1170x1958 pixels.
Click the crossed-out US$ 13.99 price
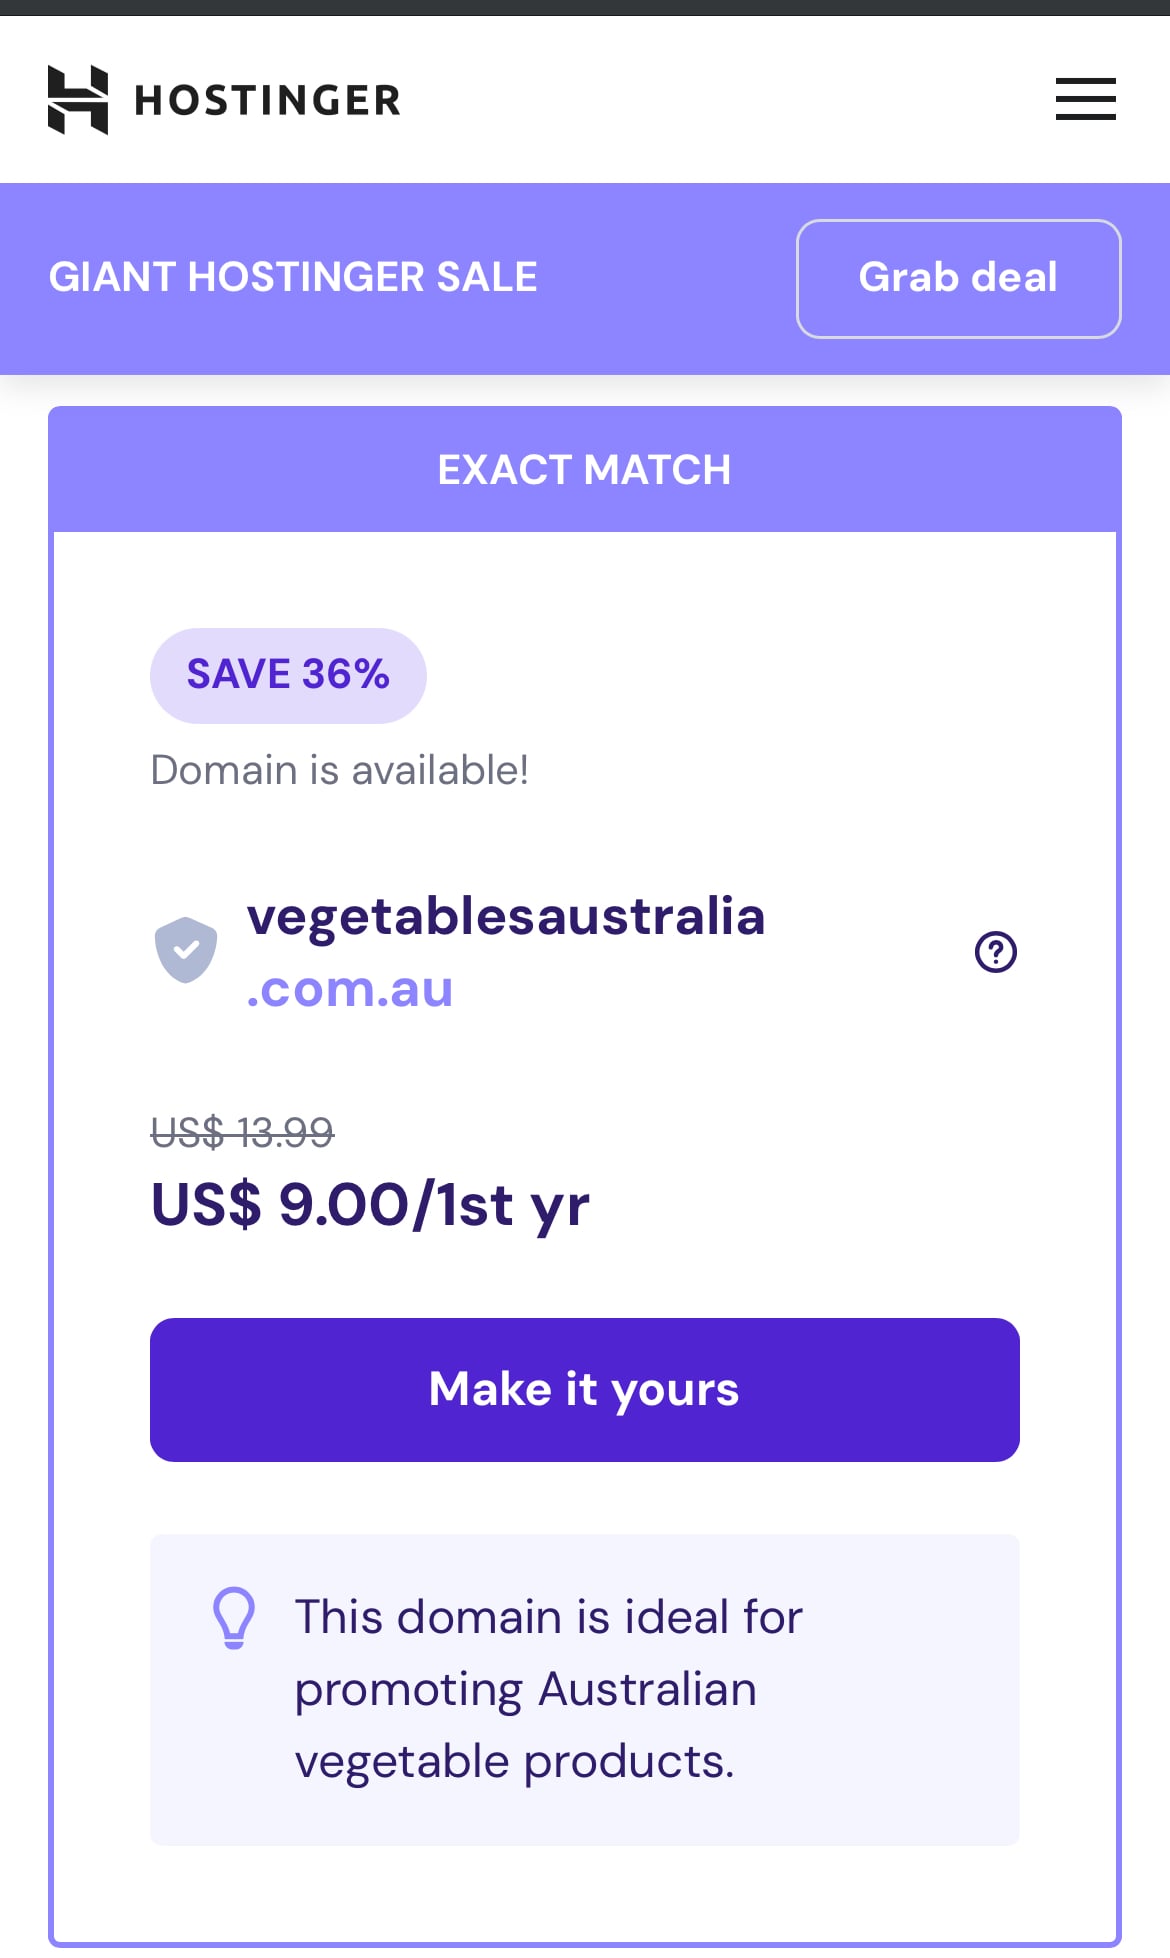pyautogui.click(x=242, y=1132)
